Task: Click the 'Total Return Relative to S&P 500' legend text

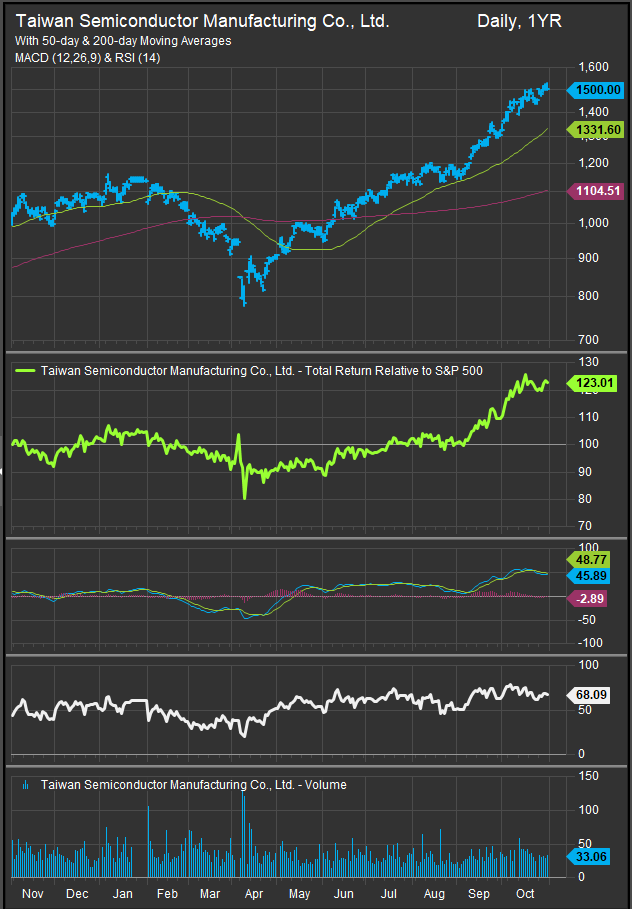Action: (x=390, y=370)
